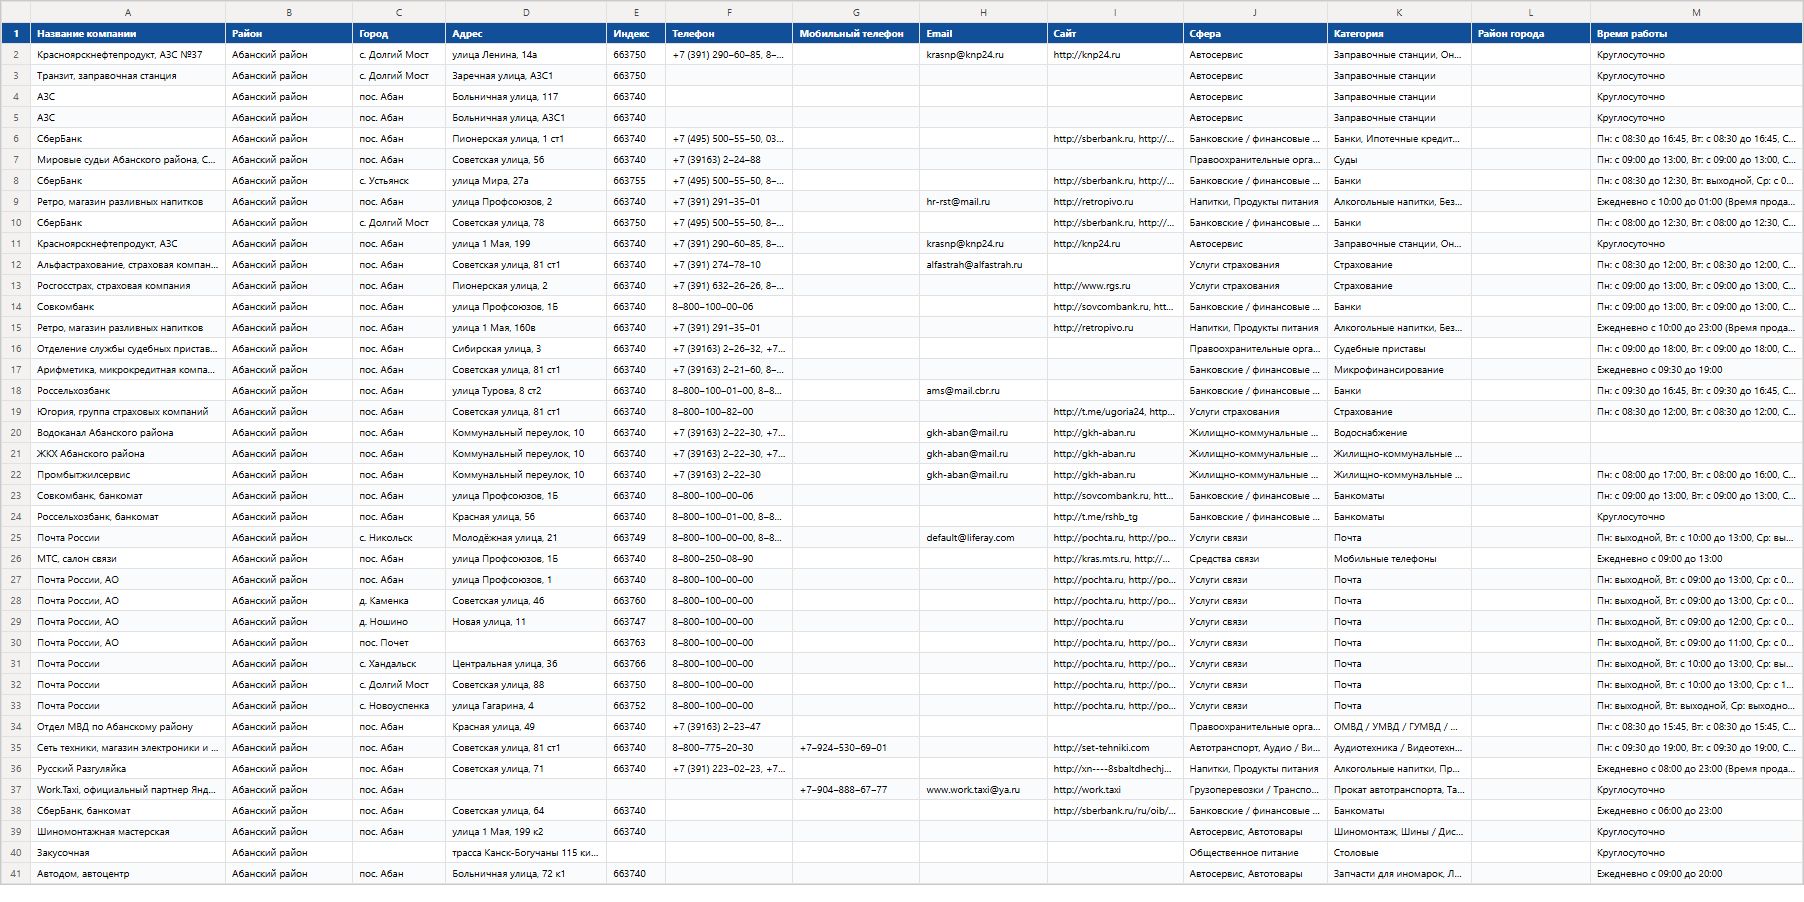Click the 'http://set-tehniki.com' site cell
This screenshot has width=1804, height=902.
pyautogui.click(x=1115, y=748)
